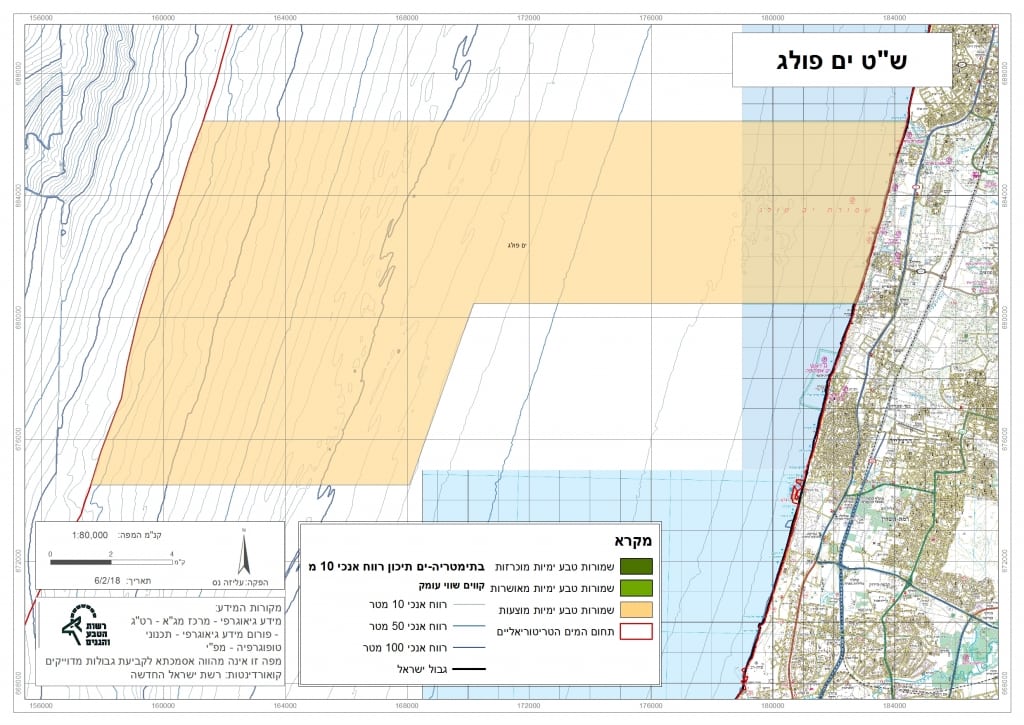The width and height of the screenshot is (1024, 725).
Task: Click the orange proposed reserves legend swatch
Action: [636, 608]
